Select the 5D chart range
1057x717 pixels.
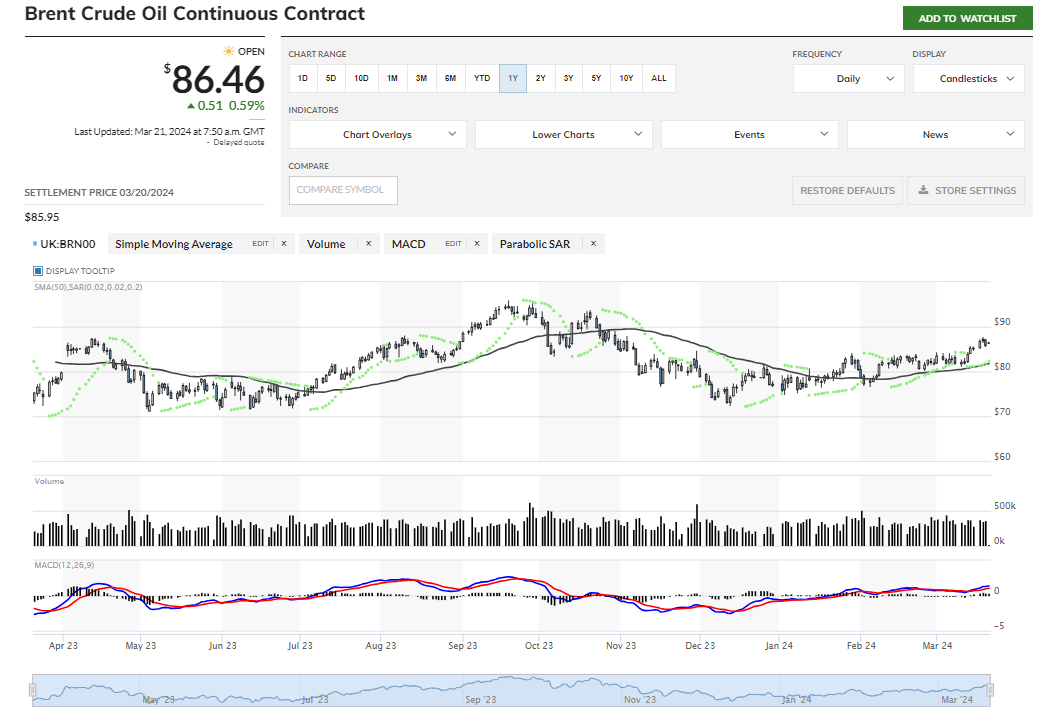331,78
